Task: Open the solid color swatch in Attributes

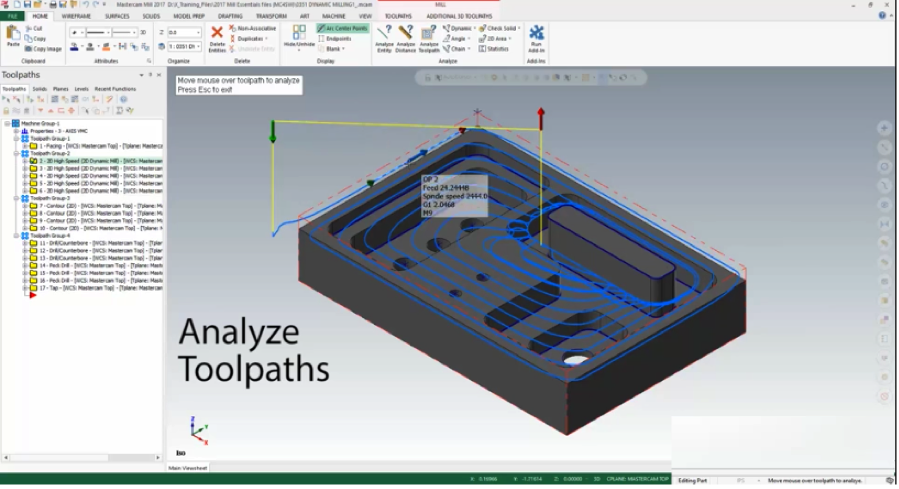Action: pyautogui.click(x=91, y=47)
